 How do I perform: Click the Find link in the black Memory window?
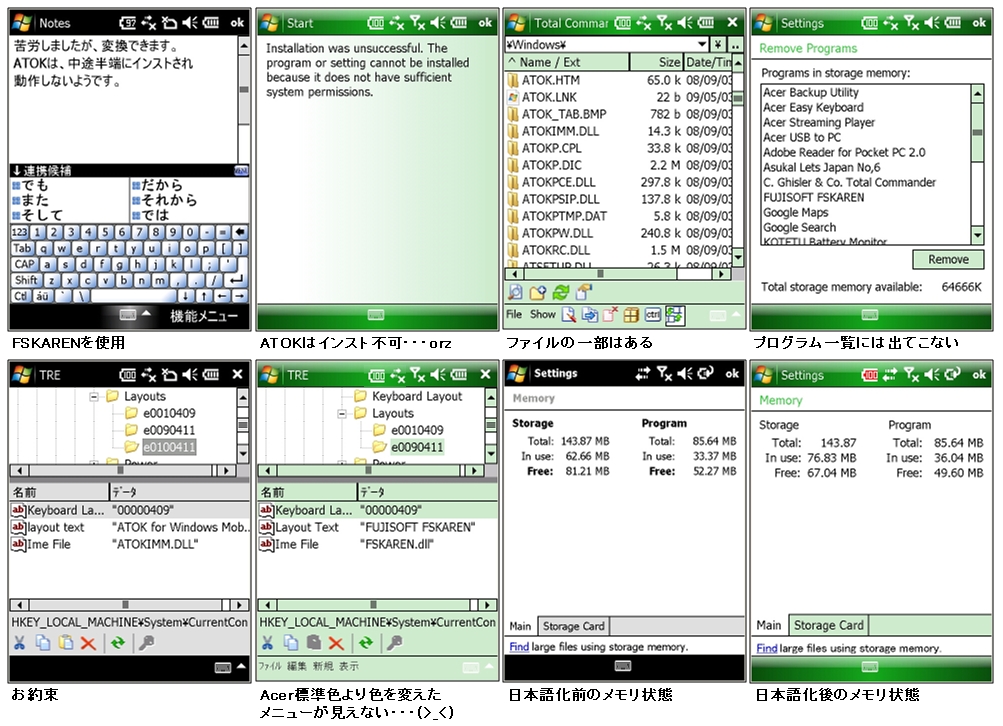519,647
